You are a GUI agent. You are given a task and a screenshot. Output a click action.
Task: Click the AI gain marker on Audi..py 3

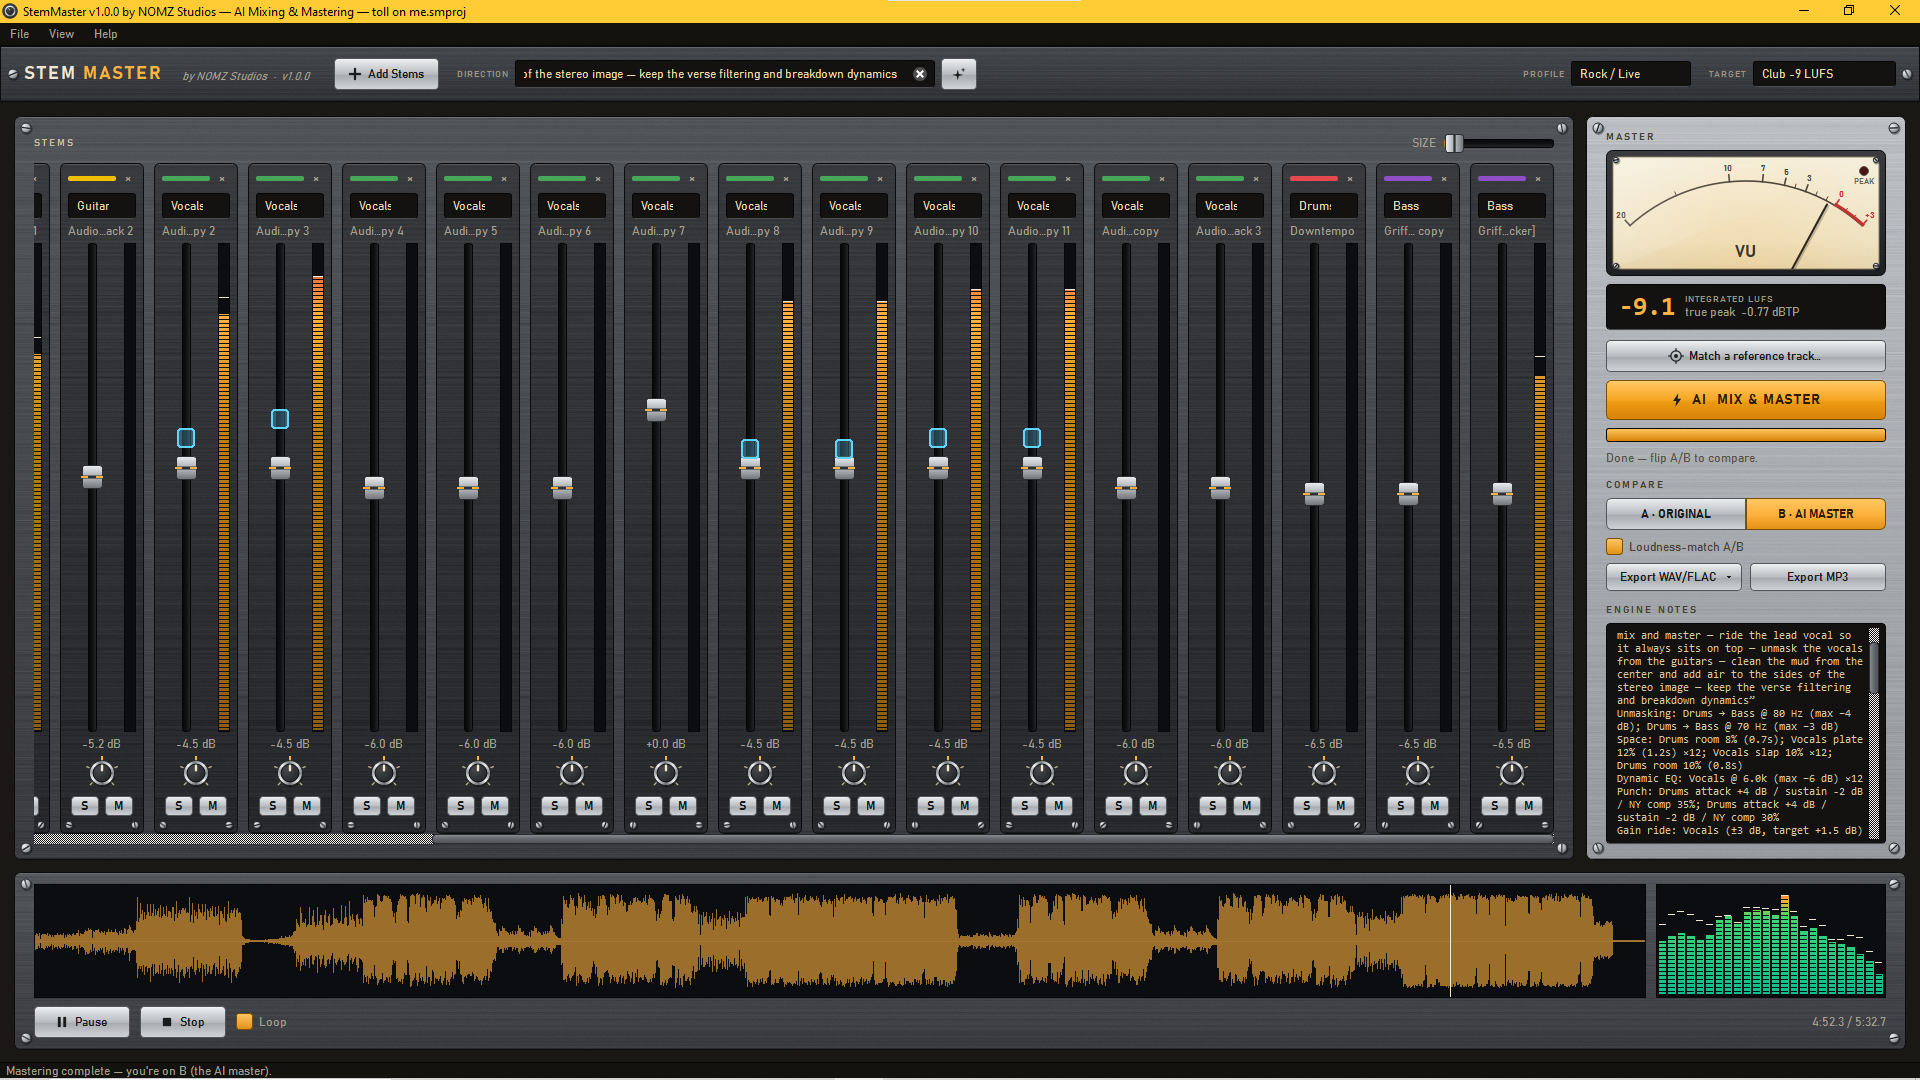pyautogui.click(x=280, y=419)
